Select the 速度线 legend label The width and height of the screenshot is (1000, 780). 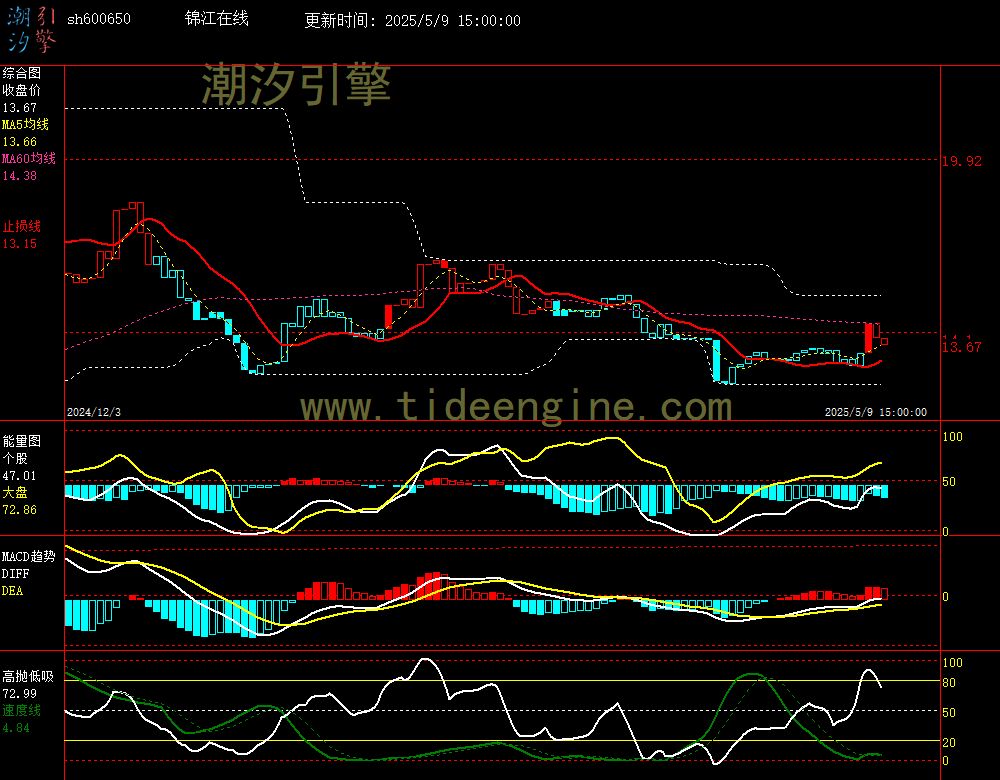pyautogui.click(x=22, y=710)
